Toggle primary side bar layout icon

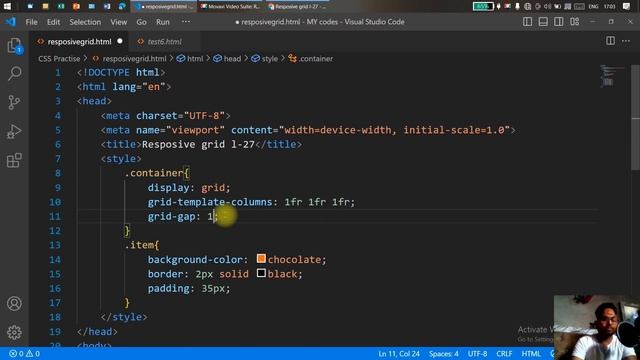(527, 22)
